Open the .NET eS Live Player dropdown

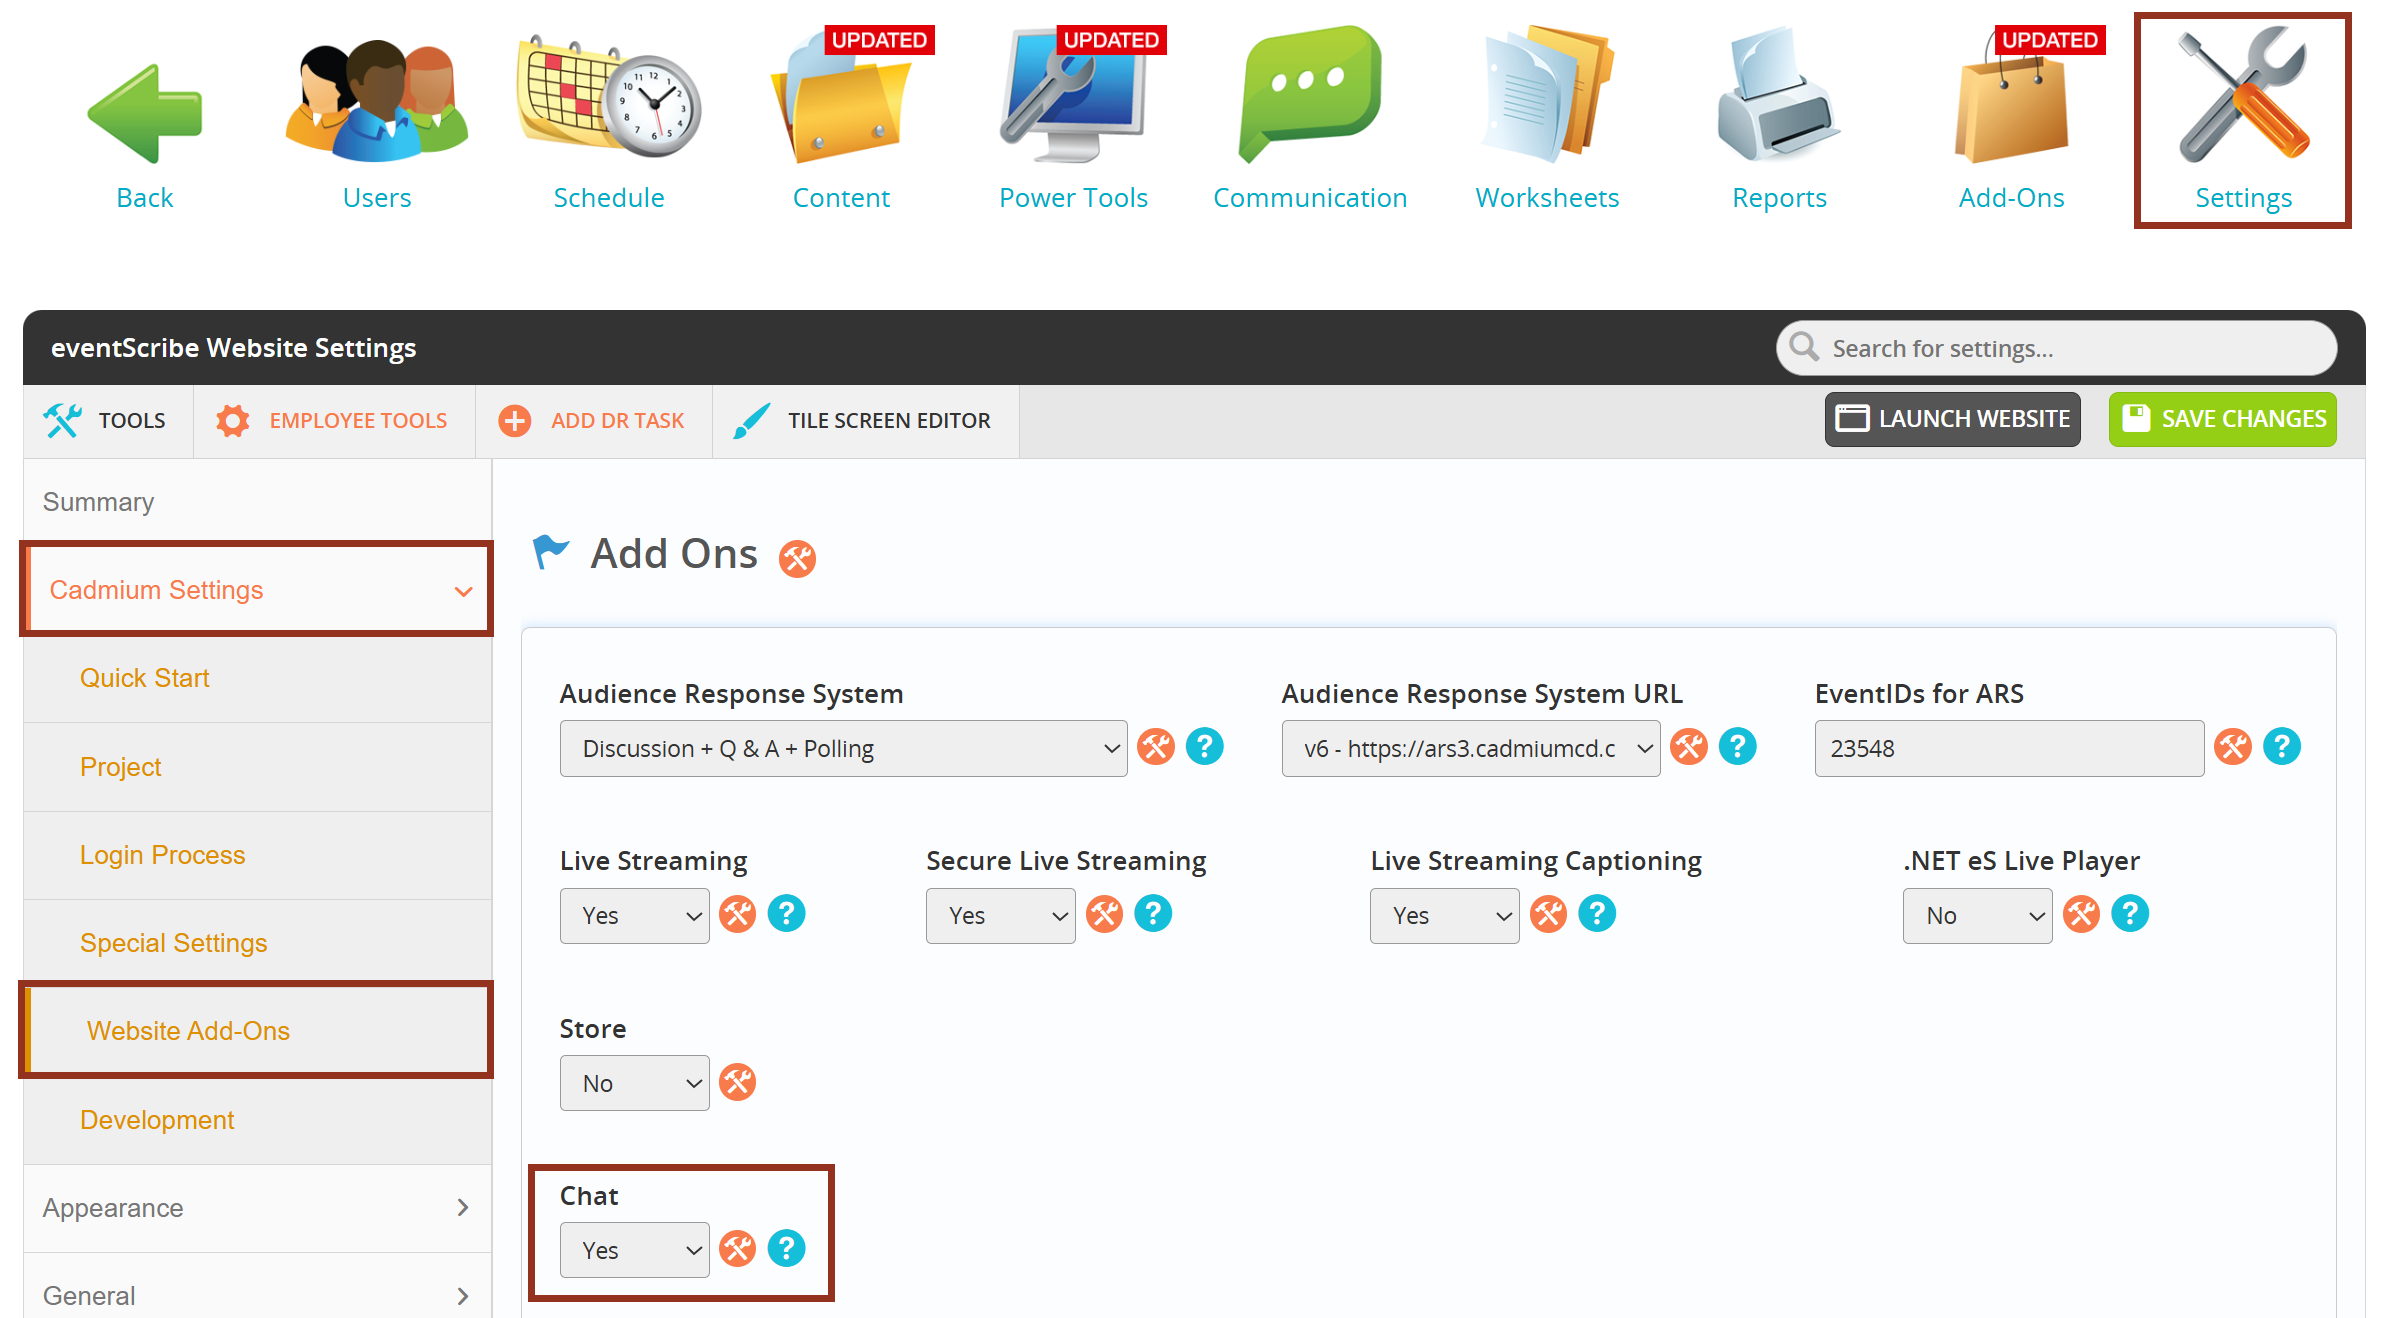point(1977,915)
